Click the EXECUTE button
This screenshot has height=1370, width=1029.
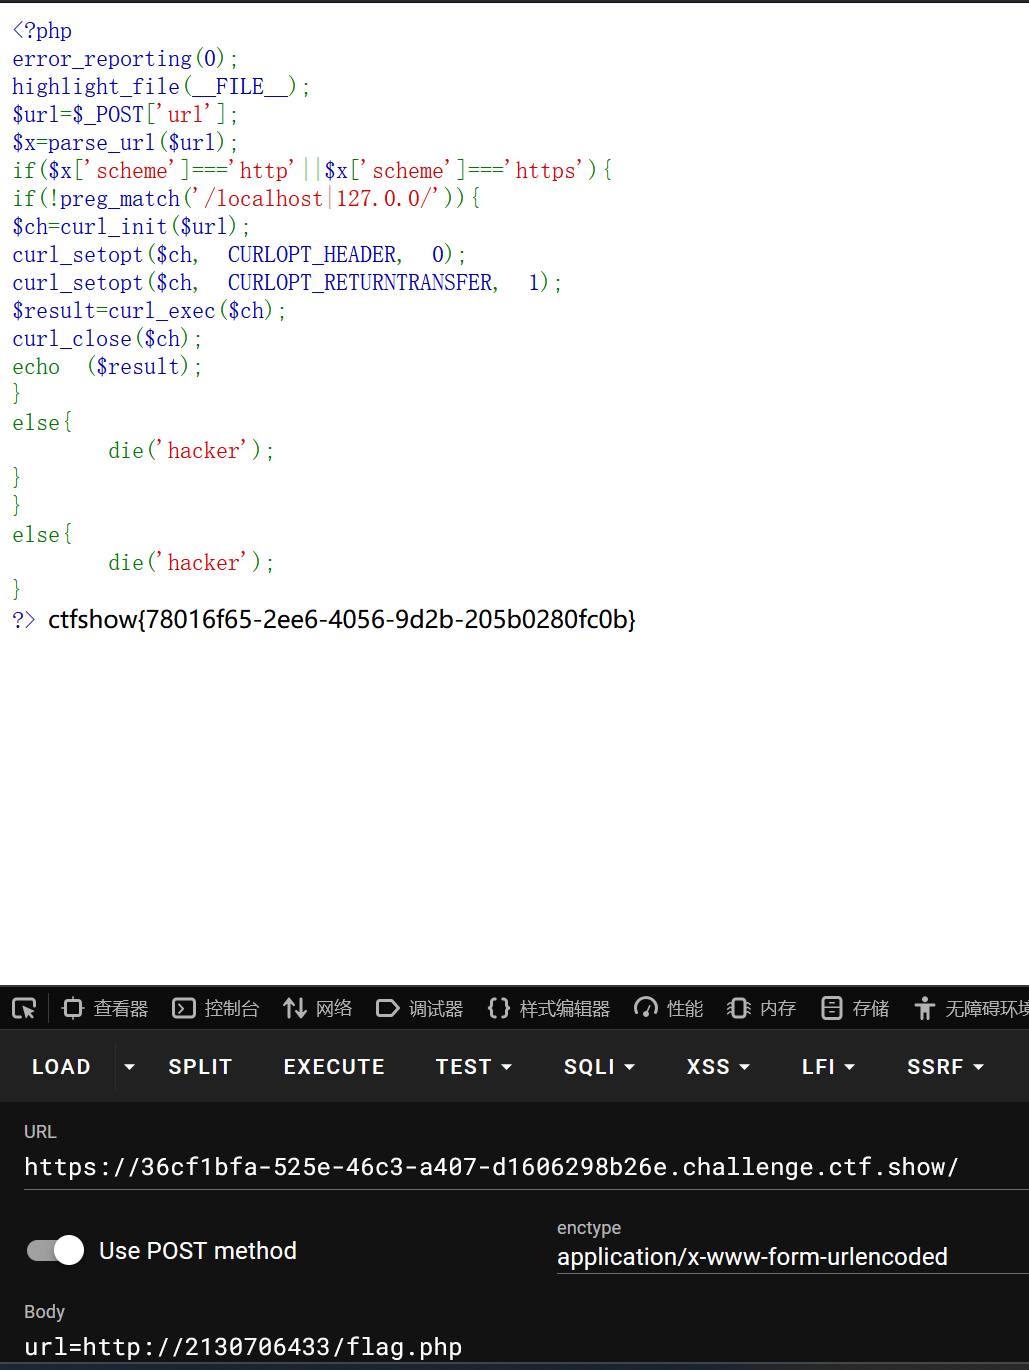tap(334, 1067)
